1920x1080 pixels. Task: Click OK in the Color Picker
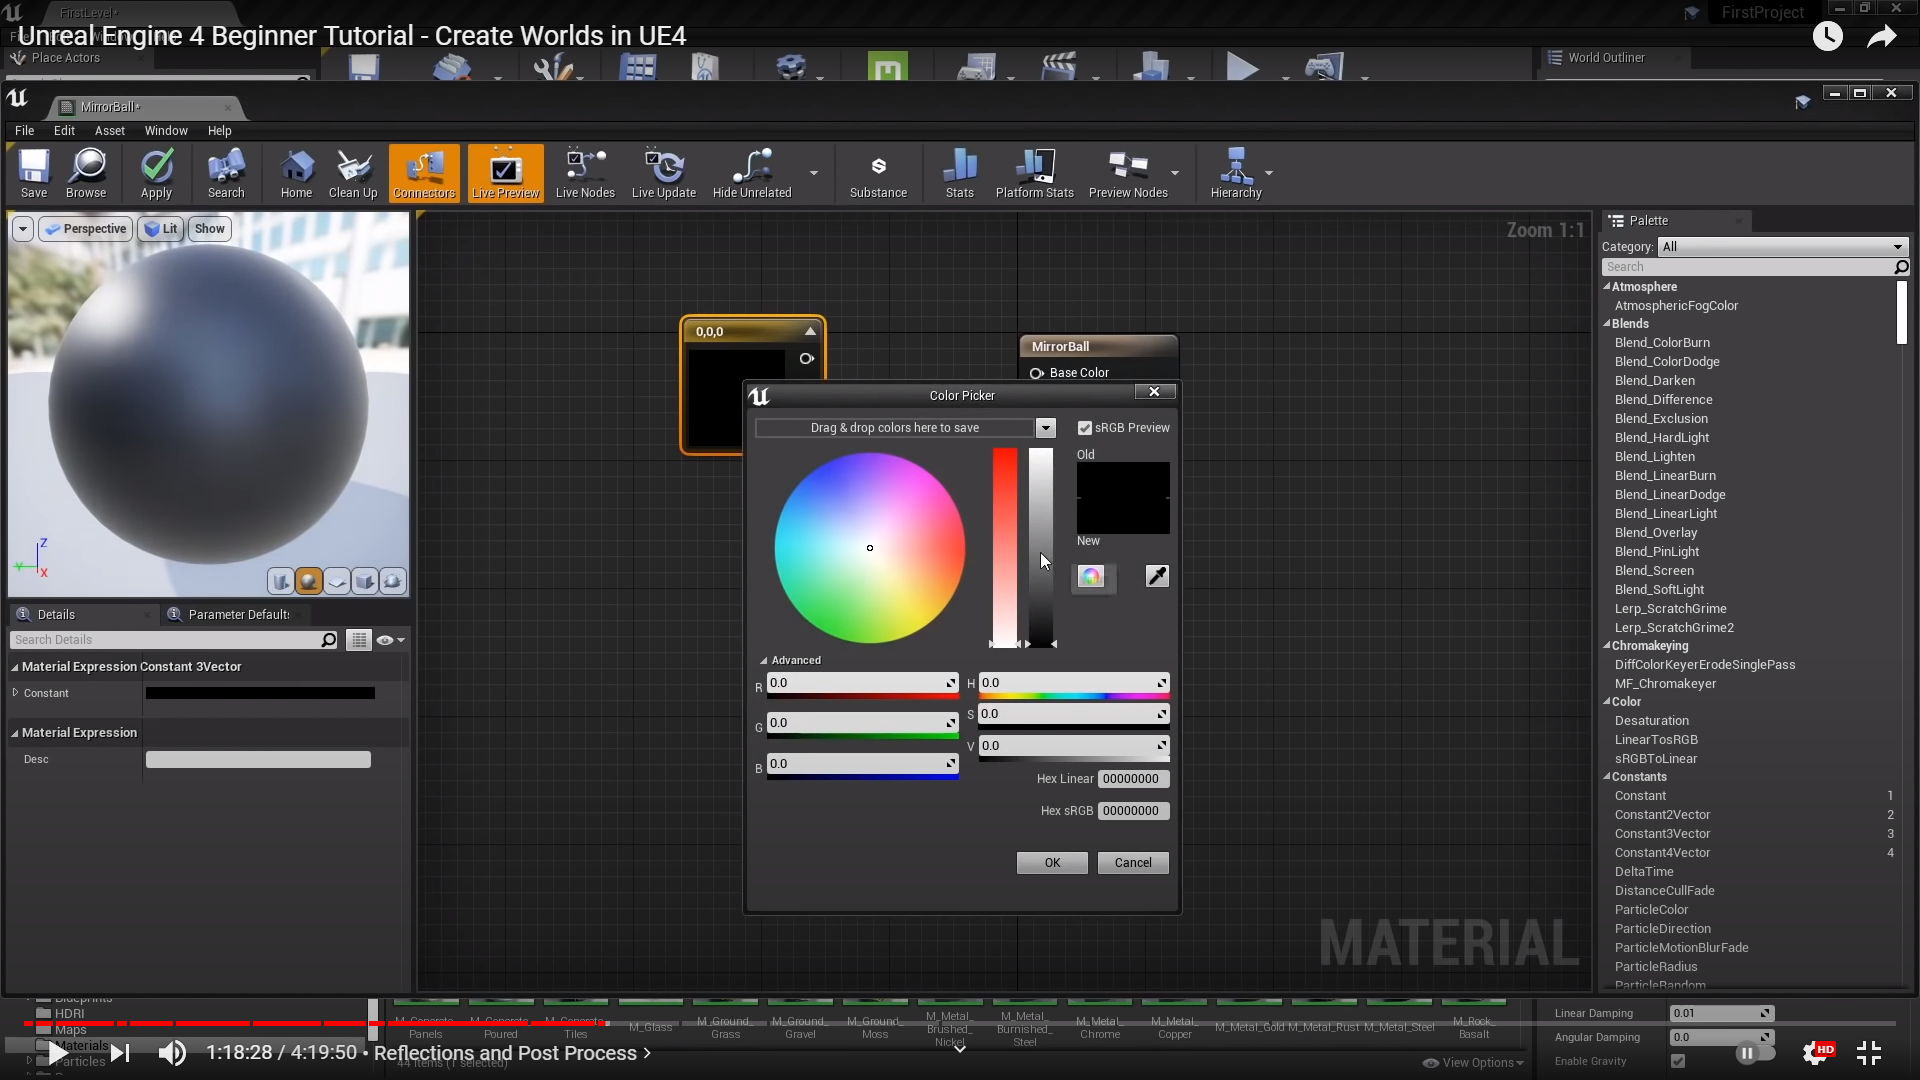[x=1052, y=863]
